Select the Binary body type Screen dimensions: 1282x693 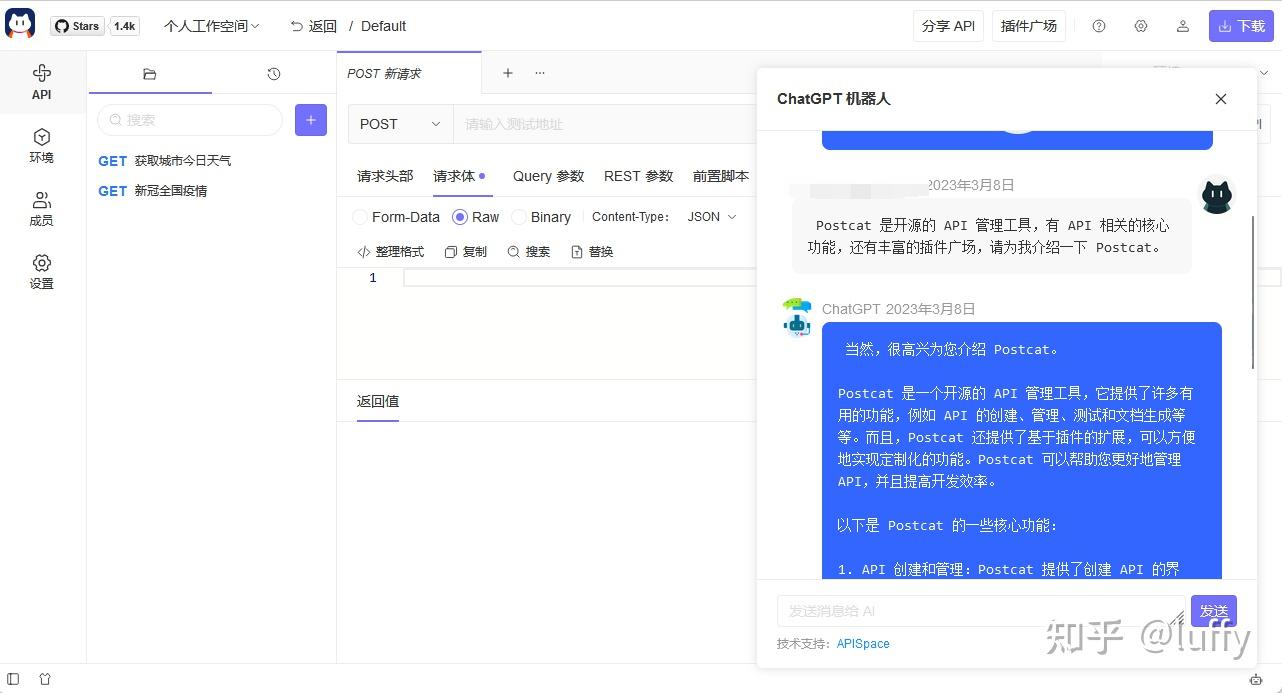coord(520,217)
